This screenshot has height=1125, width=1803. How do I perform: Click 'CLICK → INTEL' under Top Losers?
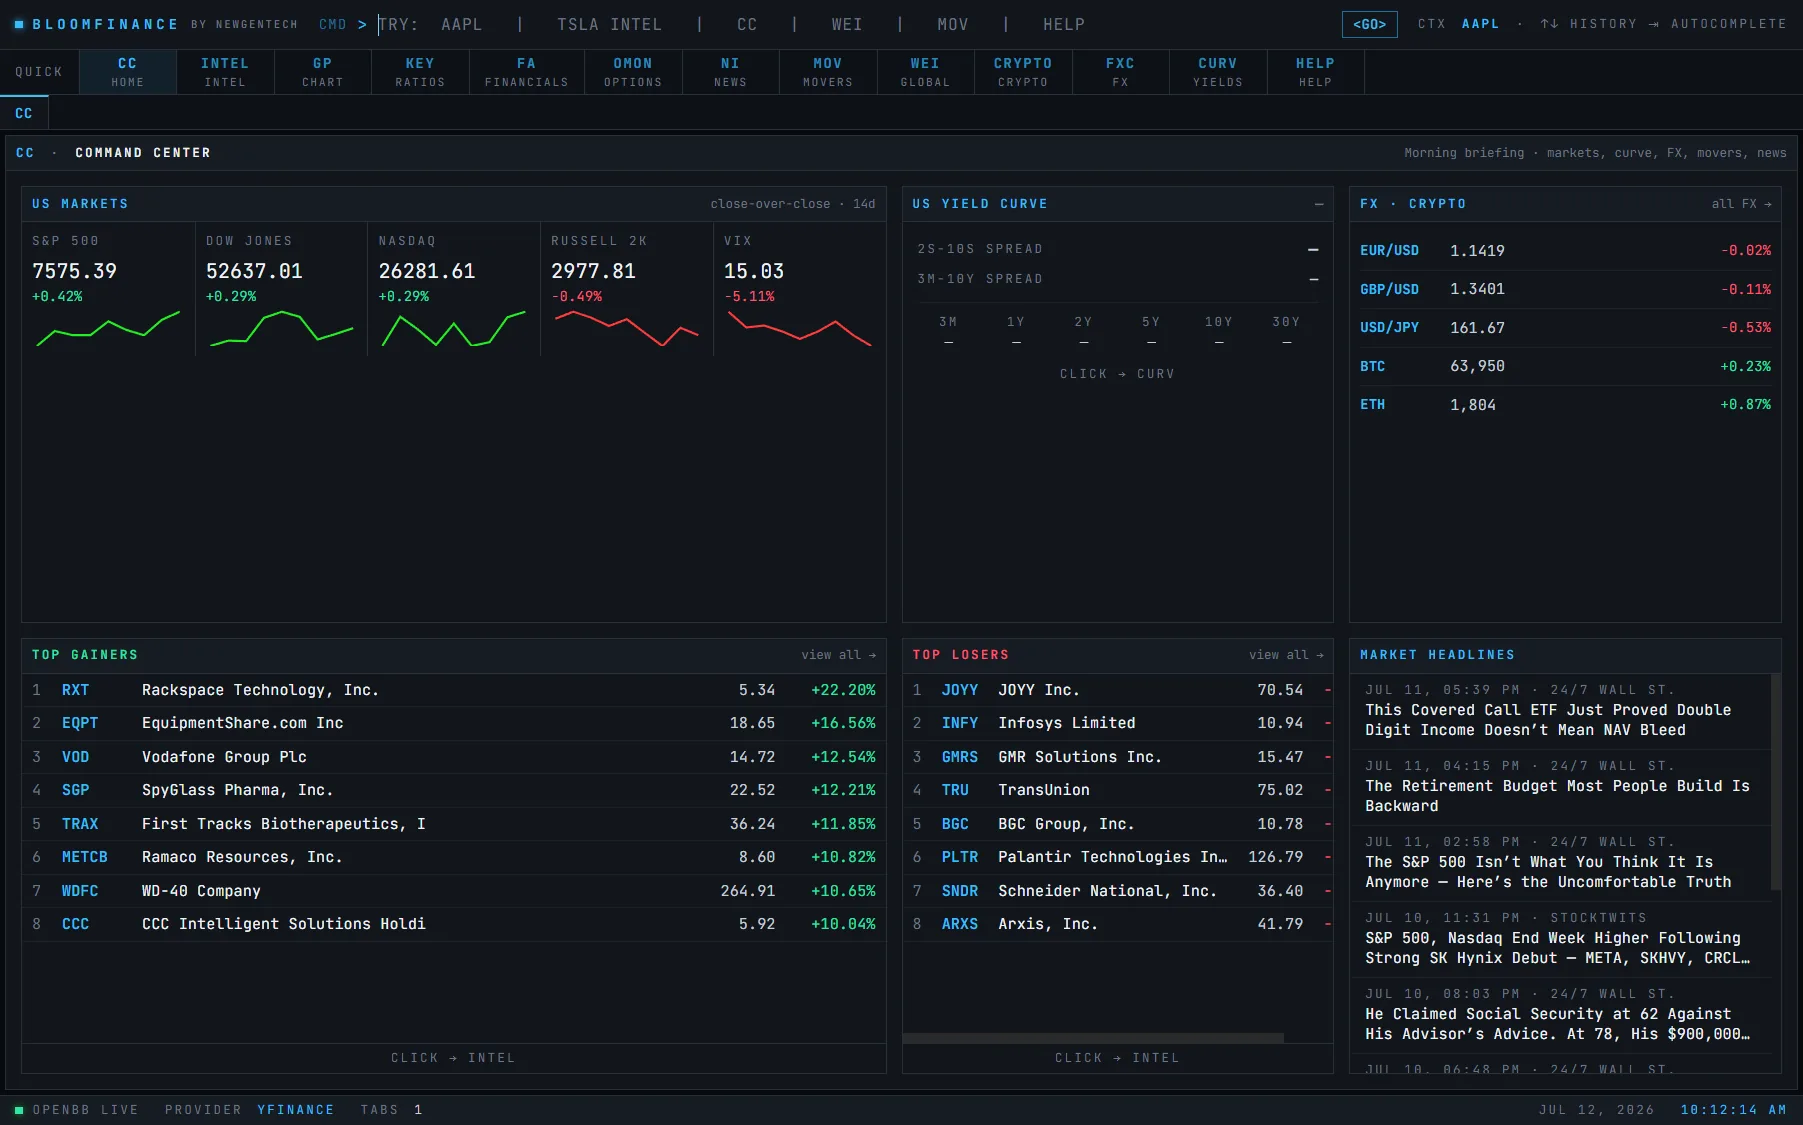(x=1117, y=1058)
